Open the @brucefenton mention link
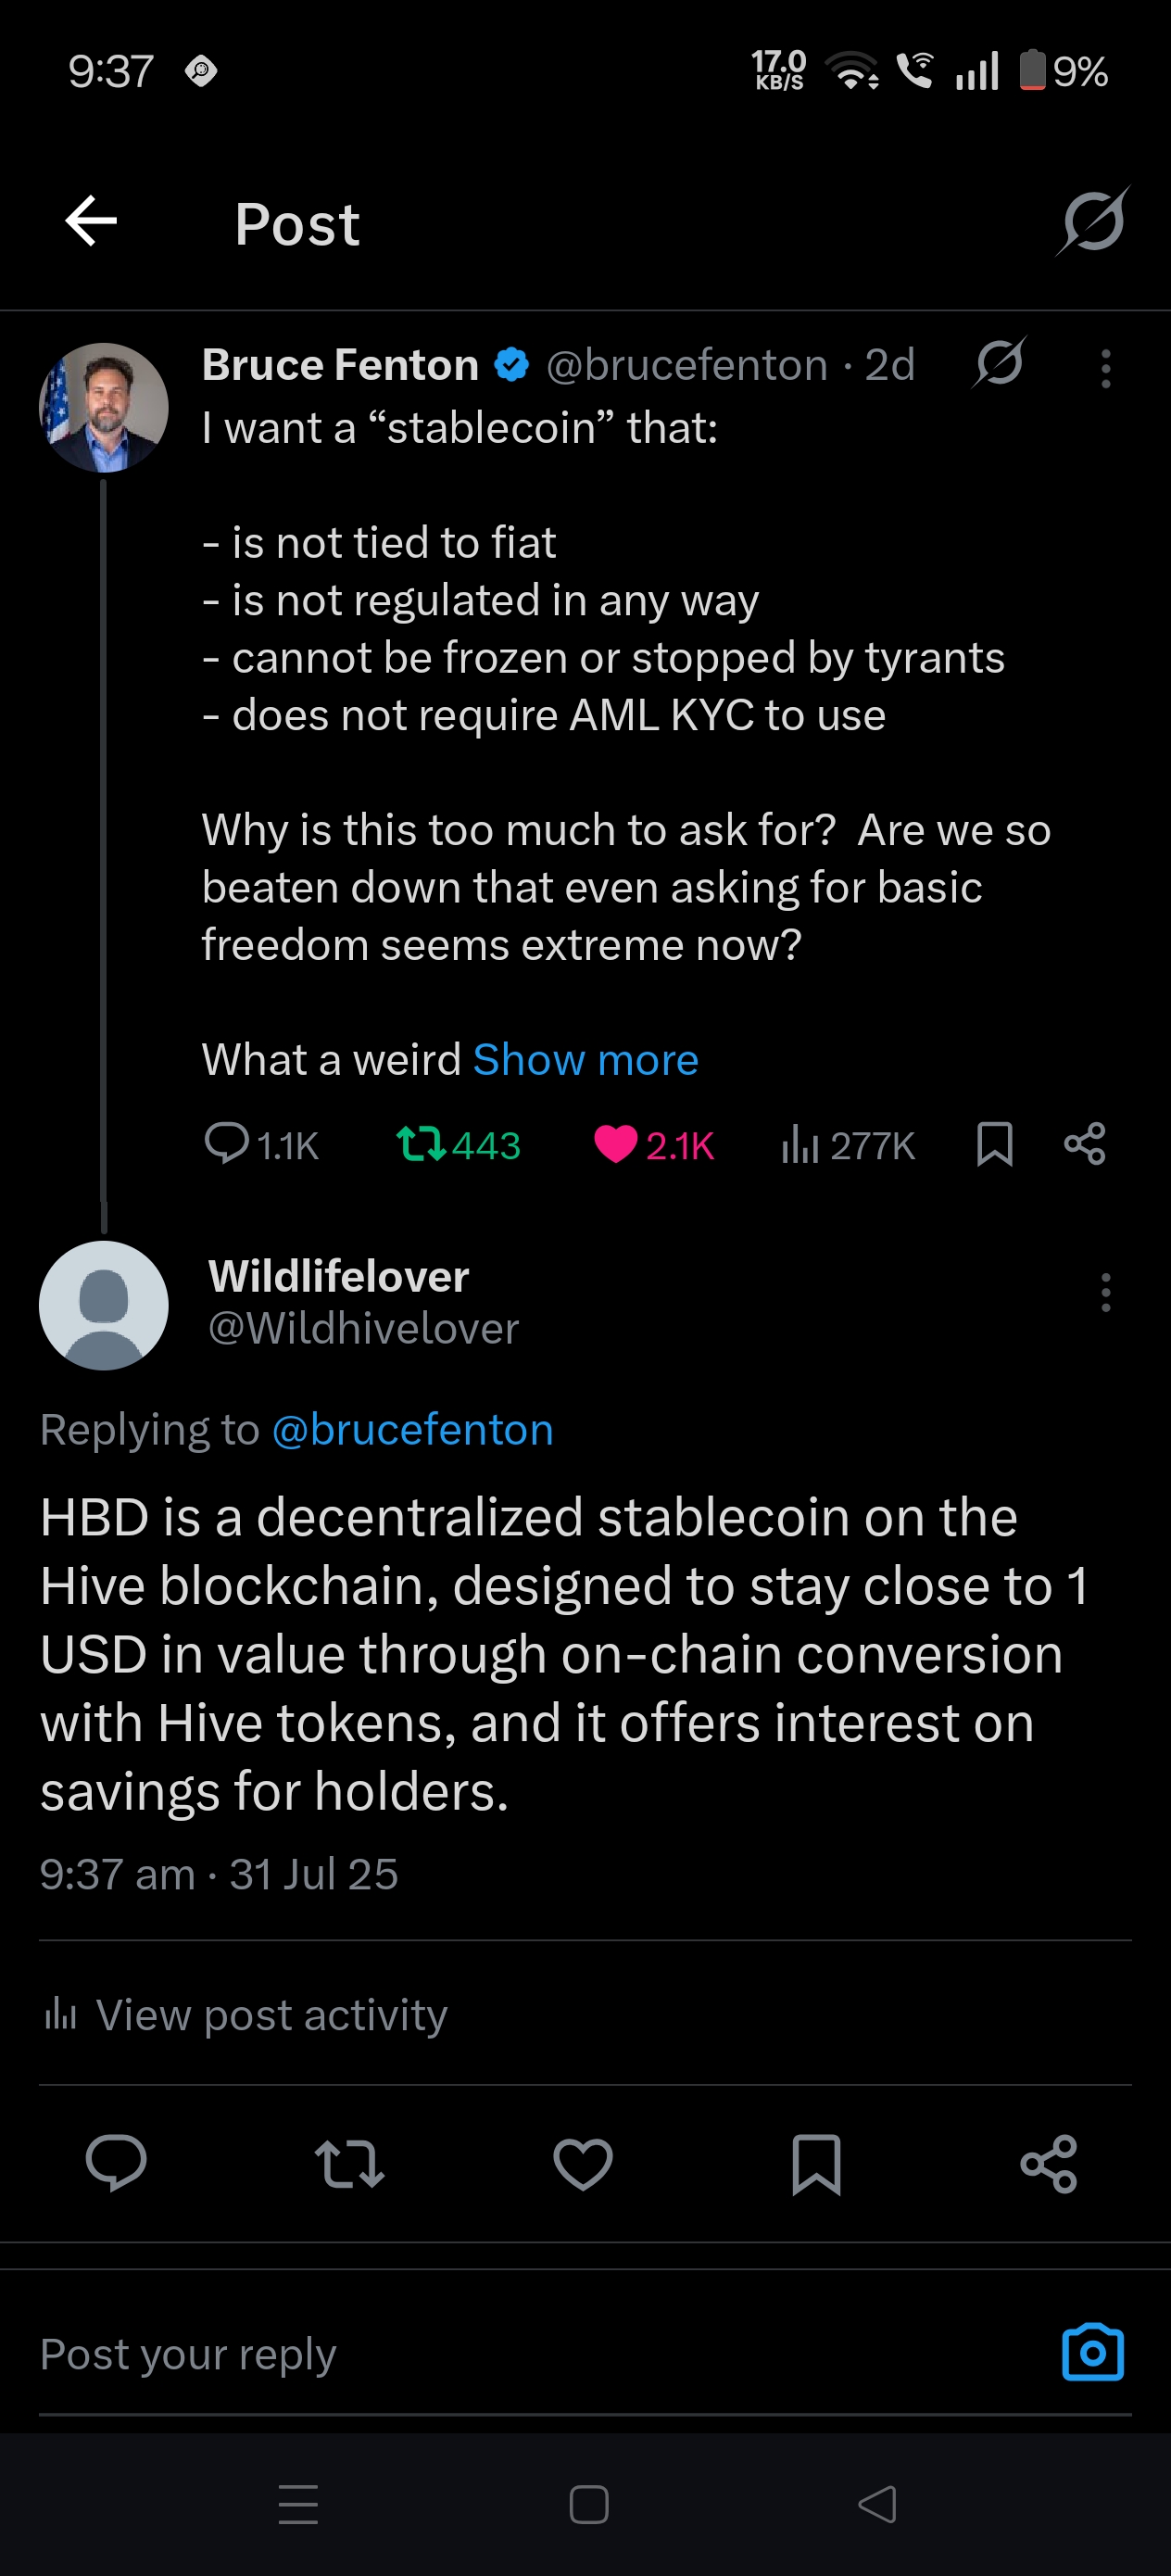Image resolution: width=1171 pixels, height=2576 pixels. coord(412,1429)
